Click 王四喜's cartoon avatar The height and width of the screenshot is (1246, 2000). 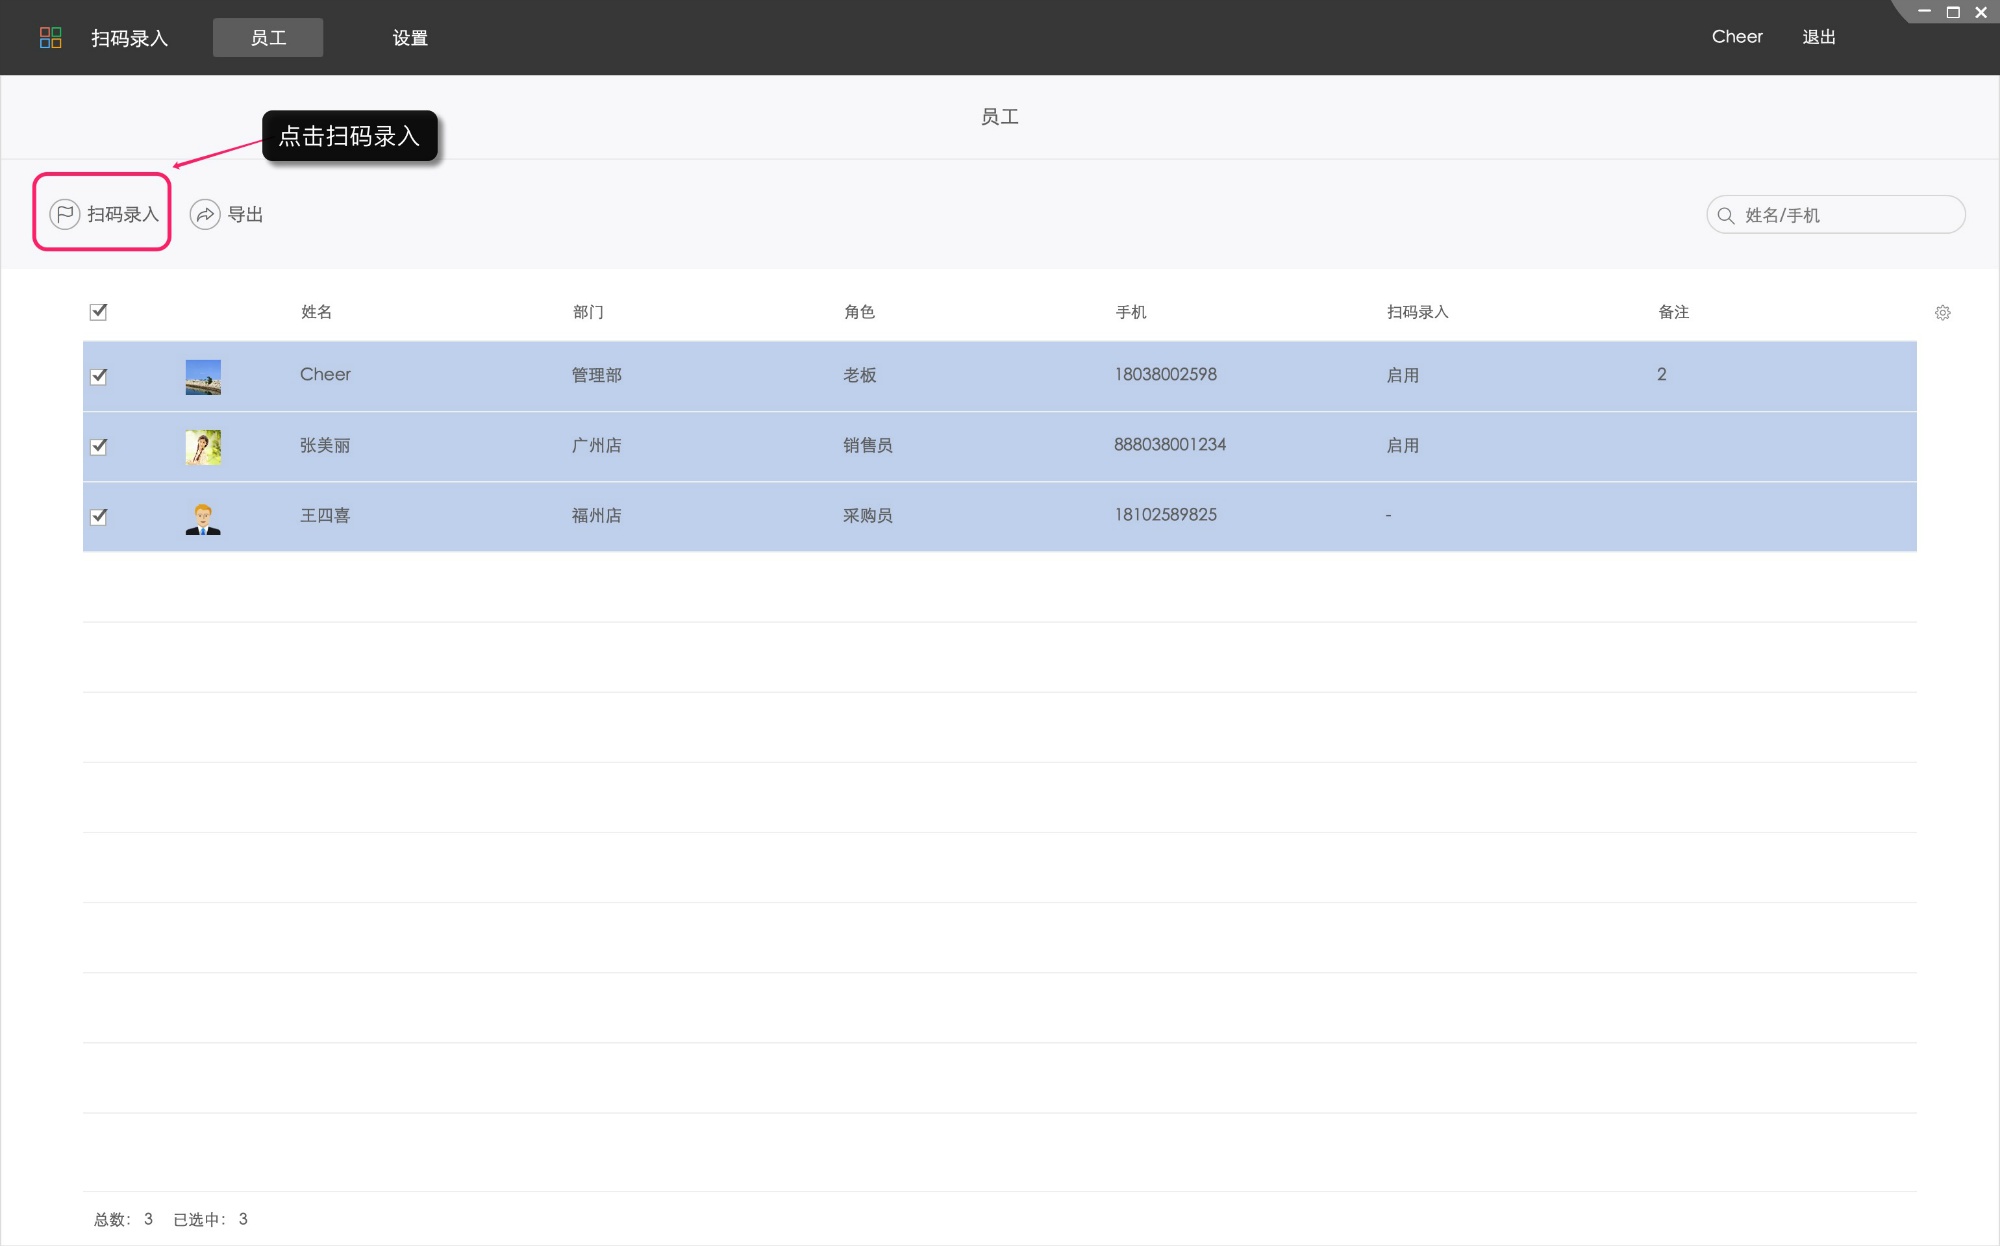pos(203,518)
